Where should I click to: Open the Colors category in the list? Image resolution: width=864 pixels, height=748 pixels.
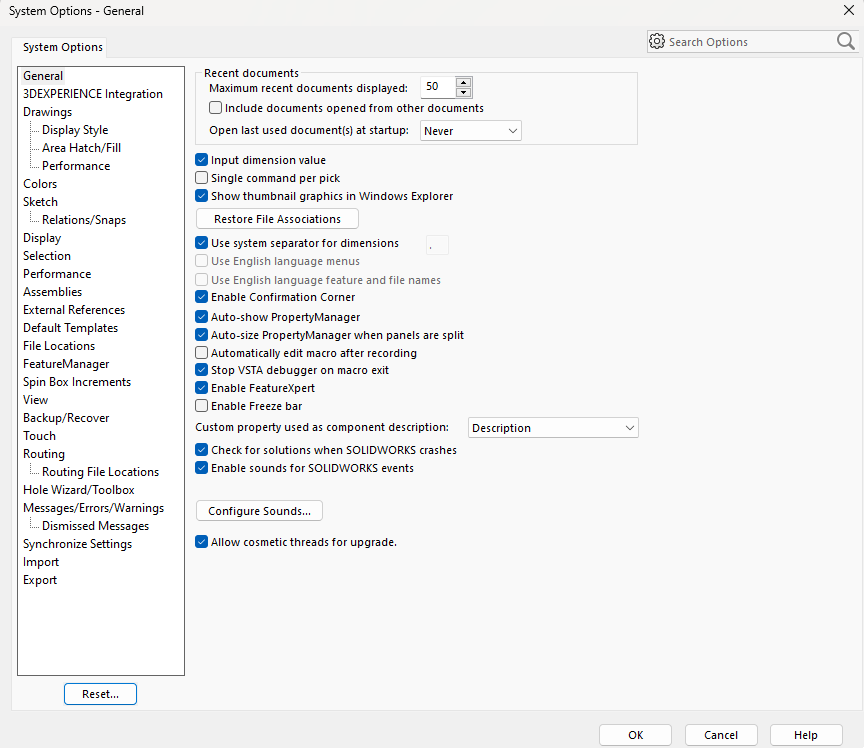(x=40, y=184)
